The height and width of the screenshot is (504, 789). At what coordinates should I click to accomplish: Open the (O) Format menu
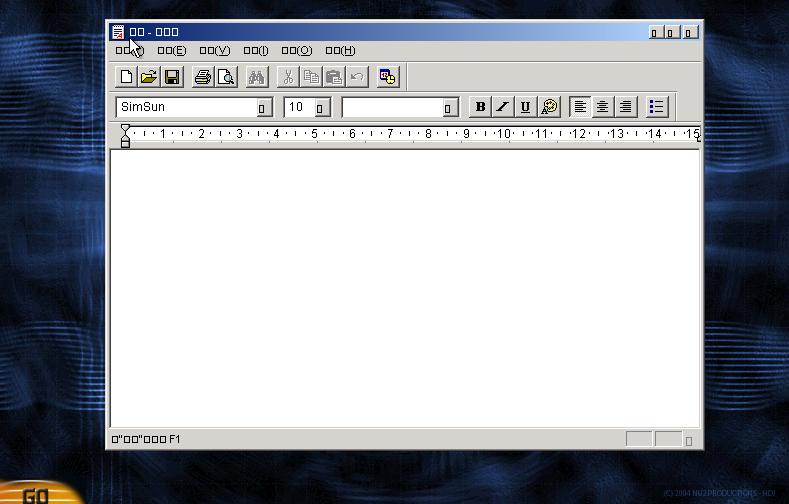(297, 50)
